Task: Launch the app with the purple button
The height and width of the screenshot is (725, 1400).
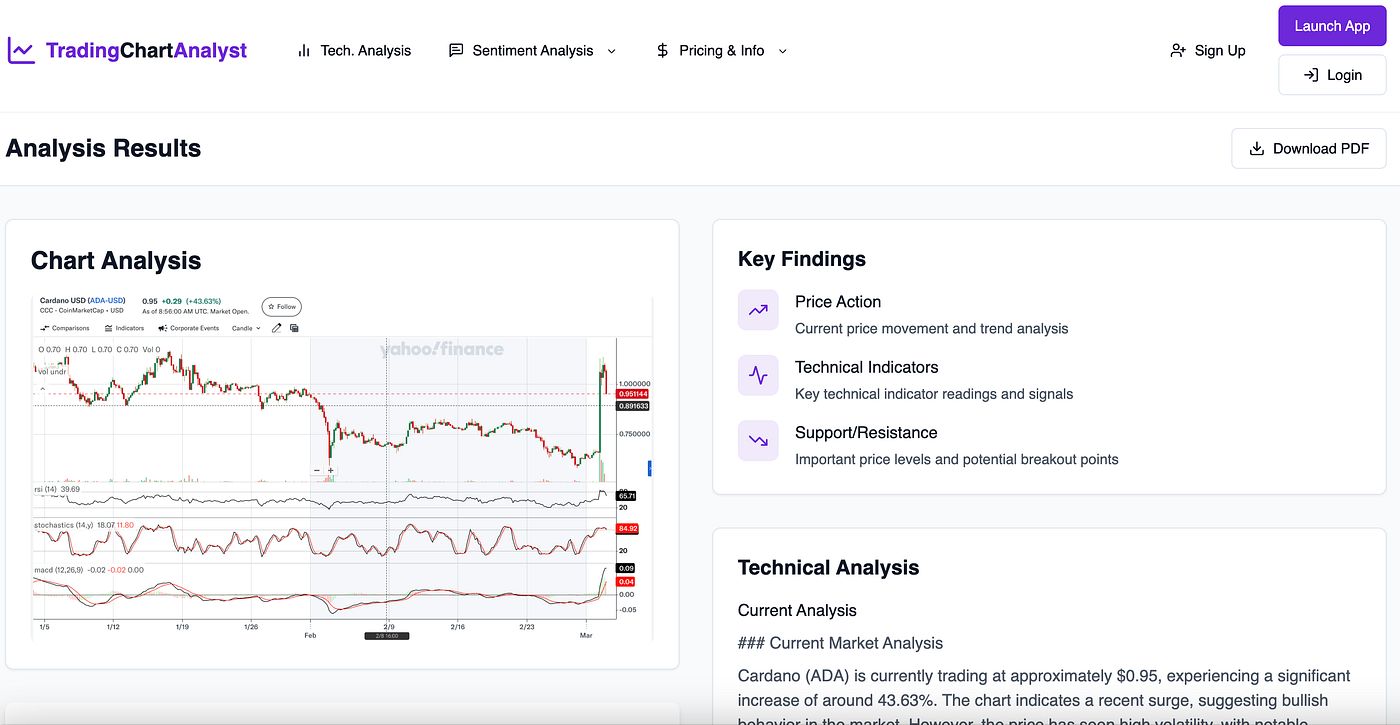Action: 1332,26
